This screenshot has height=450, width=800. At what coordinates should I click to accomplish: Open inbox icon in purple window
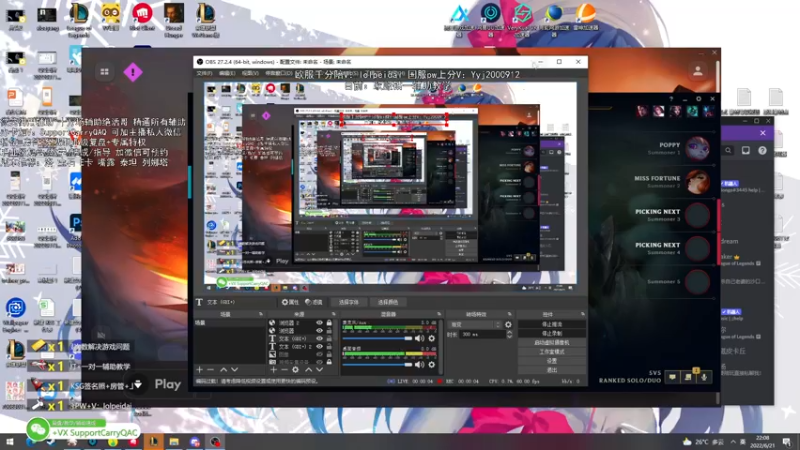tap(745, 151)
